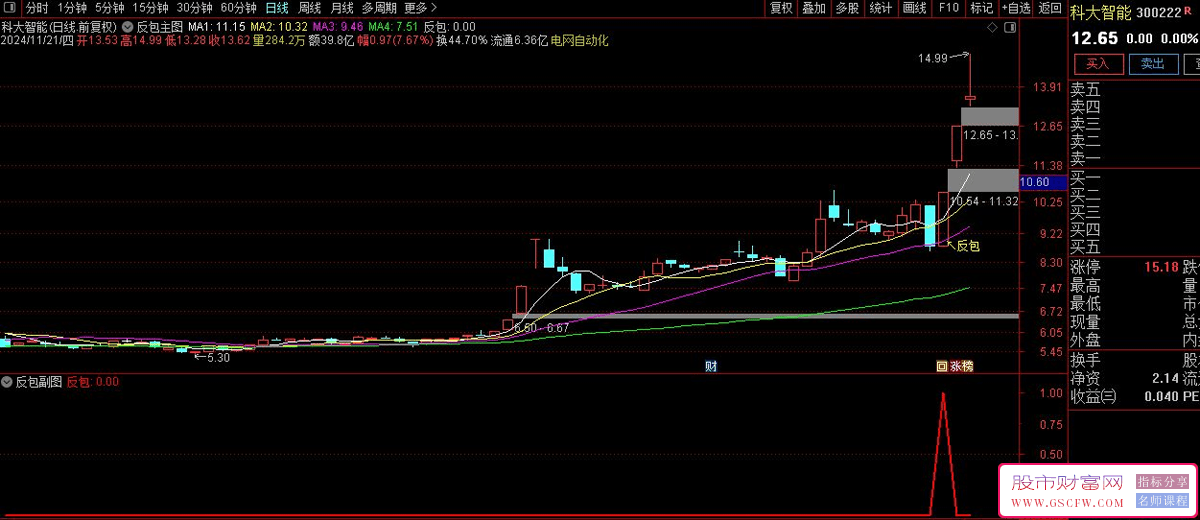This screenshot has height=520, width=1200.
Task: Click the 净资 2.14 value
Action: (1165, 379)
